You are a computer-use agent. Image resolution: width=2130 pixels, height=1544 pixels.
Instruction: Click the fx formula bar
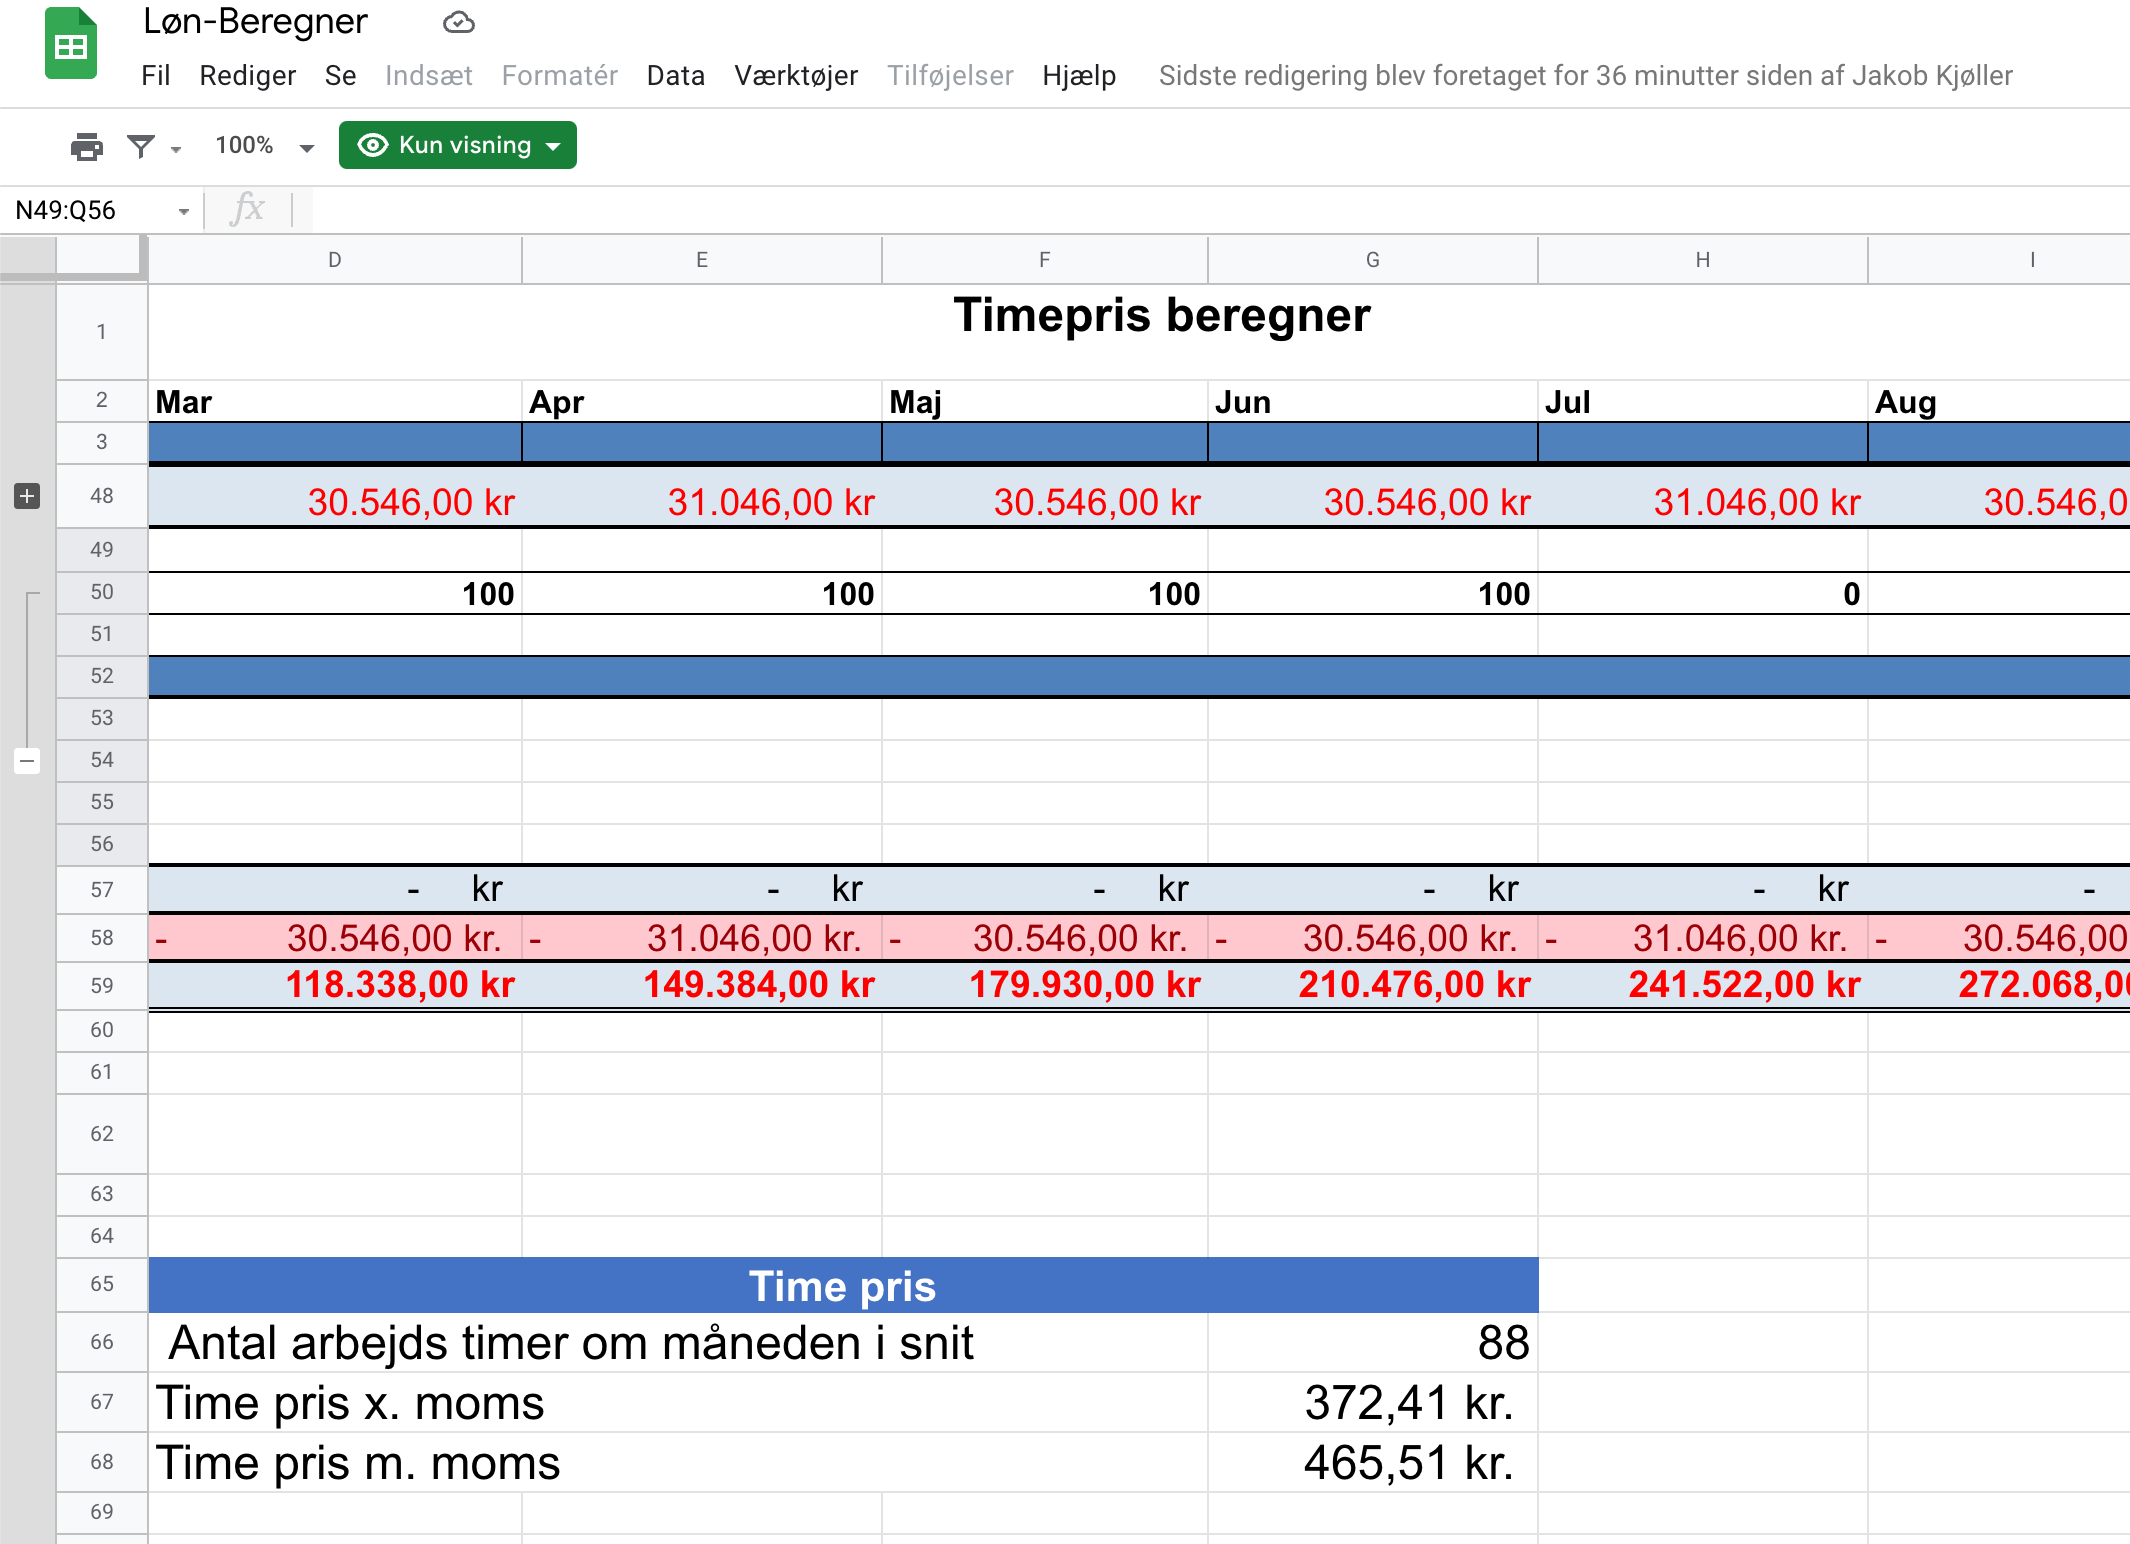(x=1220, y=210)
